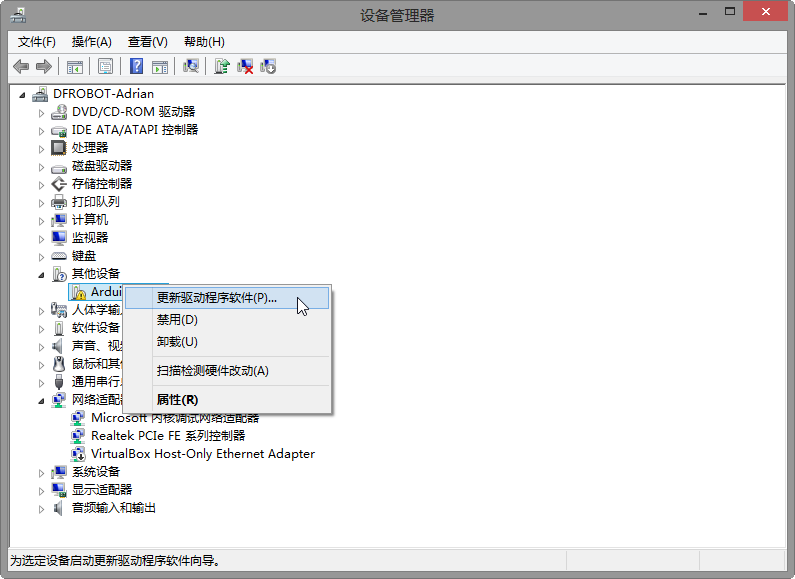Click the disable device toolbar icon with down arrow

[268, 66]
